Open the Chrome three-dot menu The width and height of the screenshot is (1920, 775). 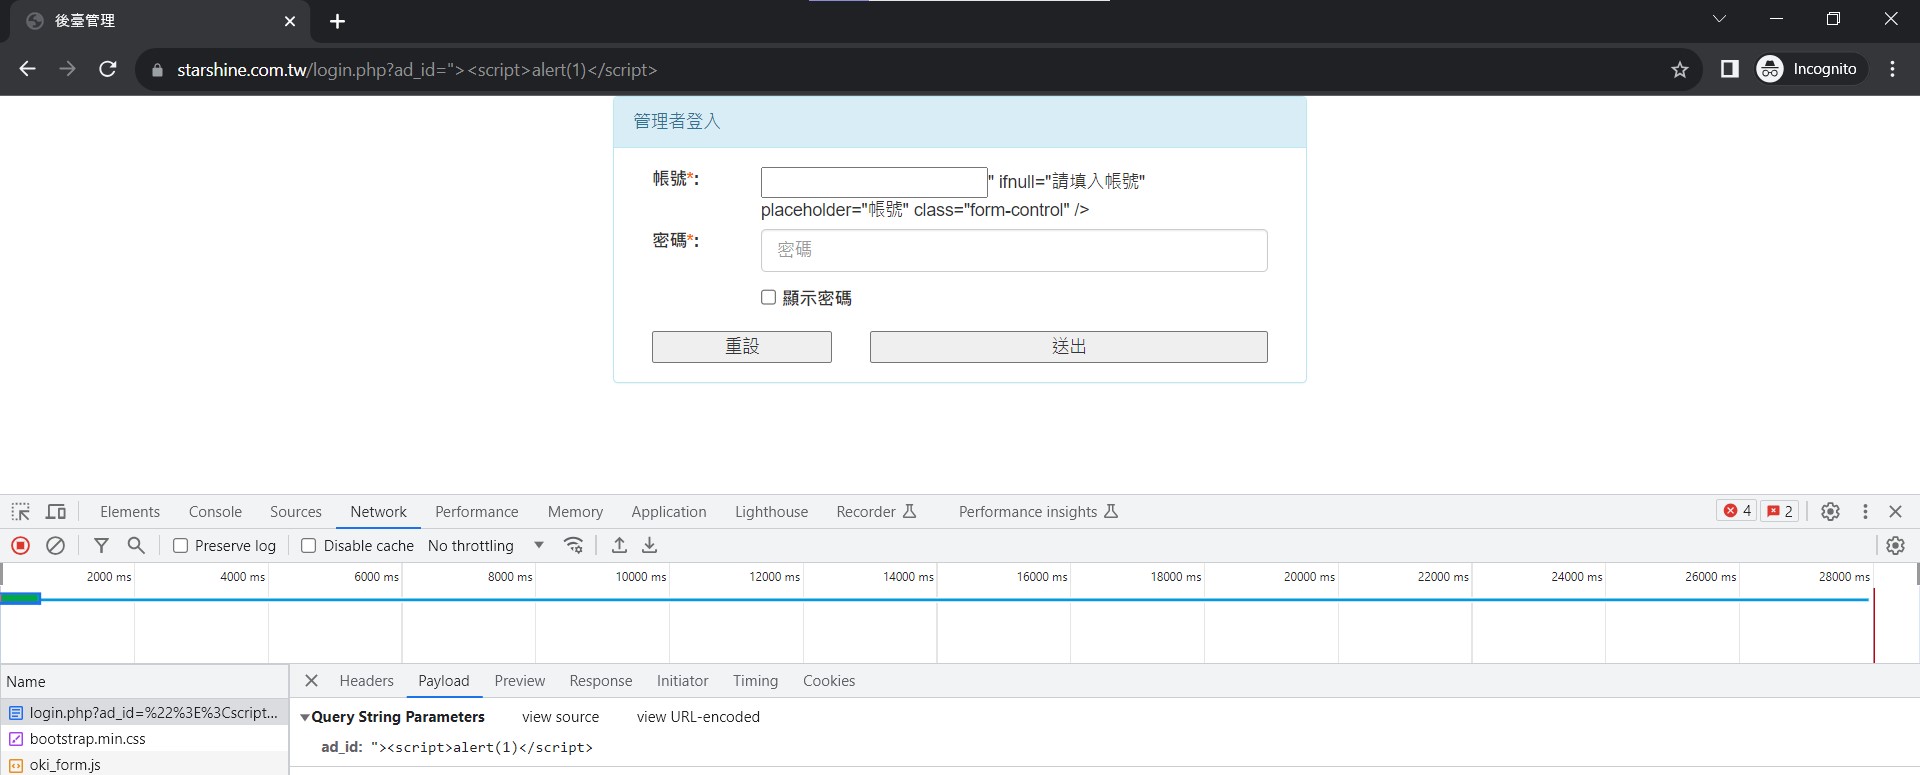(x=1892, y=69)
